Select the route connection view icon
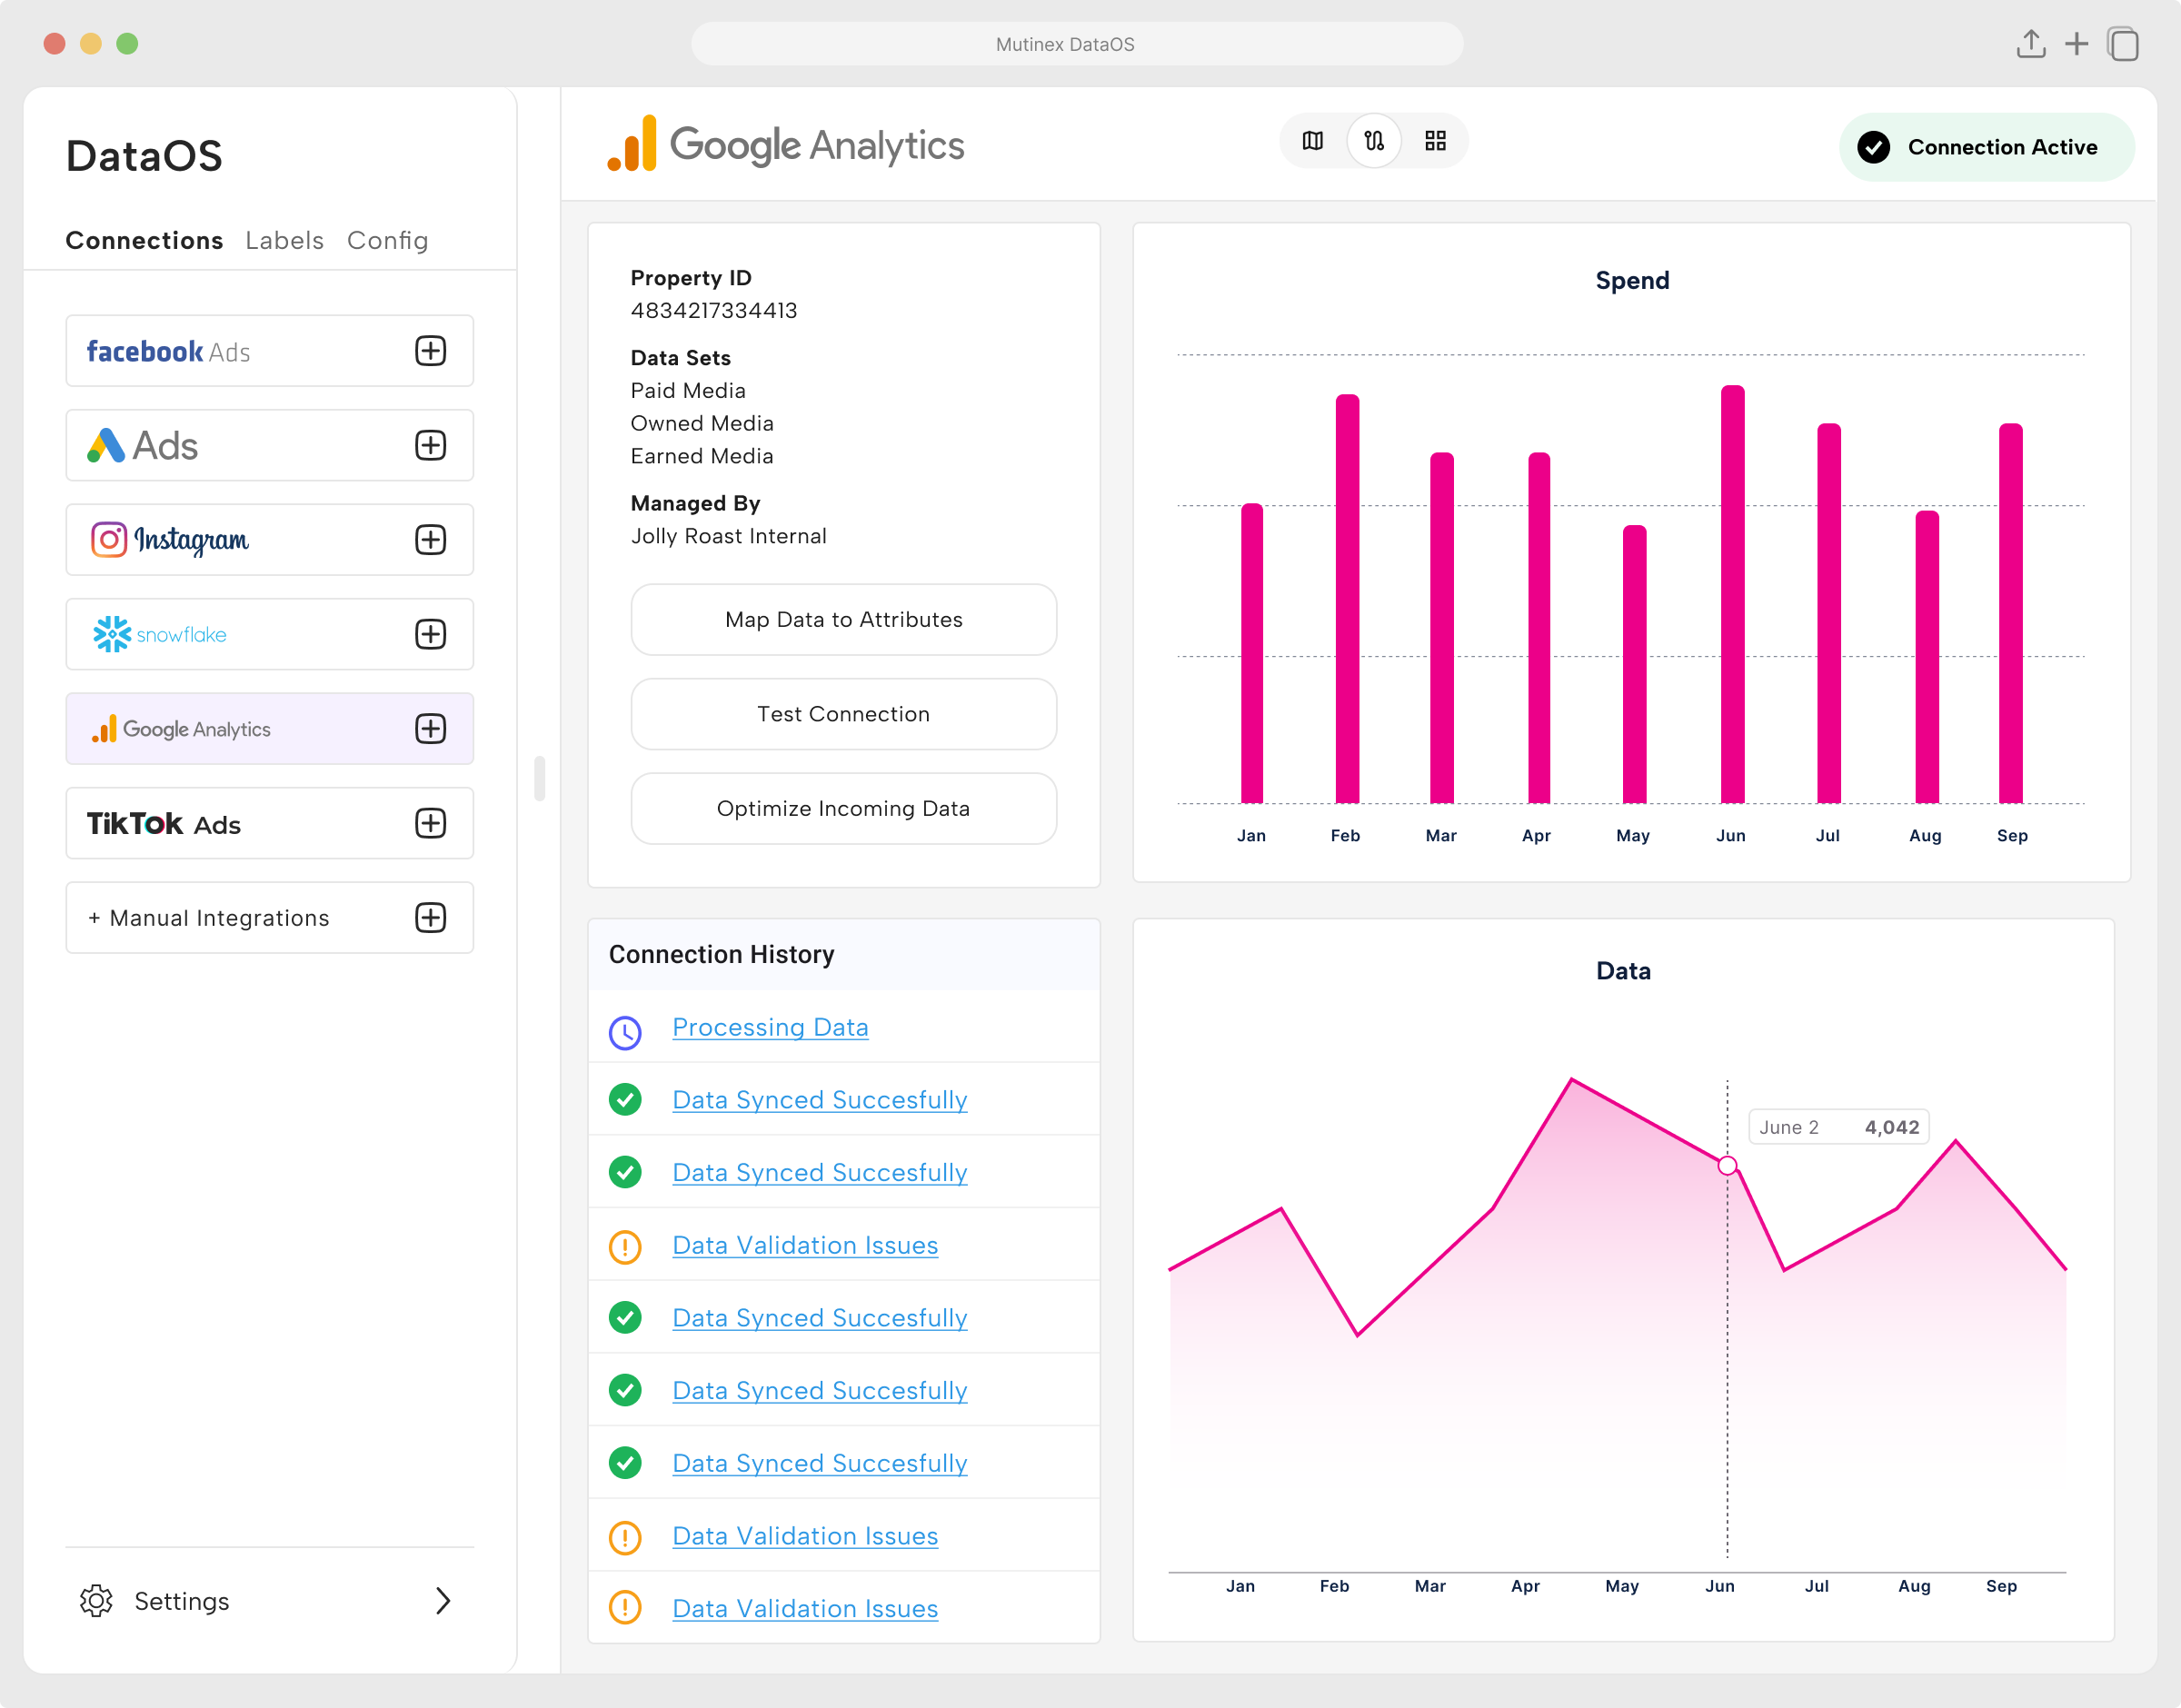Viewport: 2181px width, 1708px height. (1374, 141)
